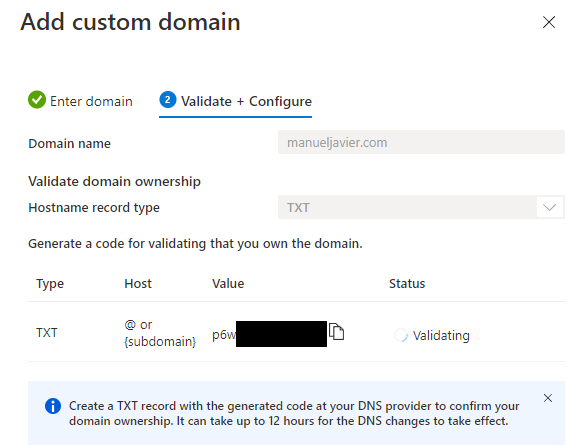Click the manueljavier.com domain name field
Image resolution: width=567 pixels, height=446 pixels.
click(421, 143)
